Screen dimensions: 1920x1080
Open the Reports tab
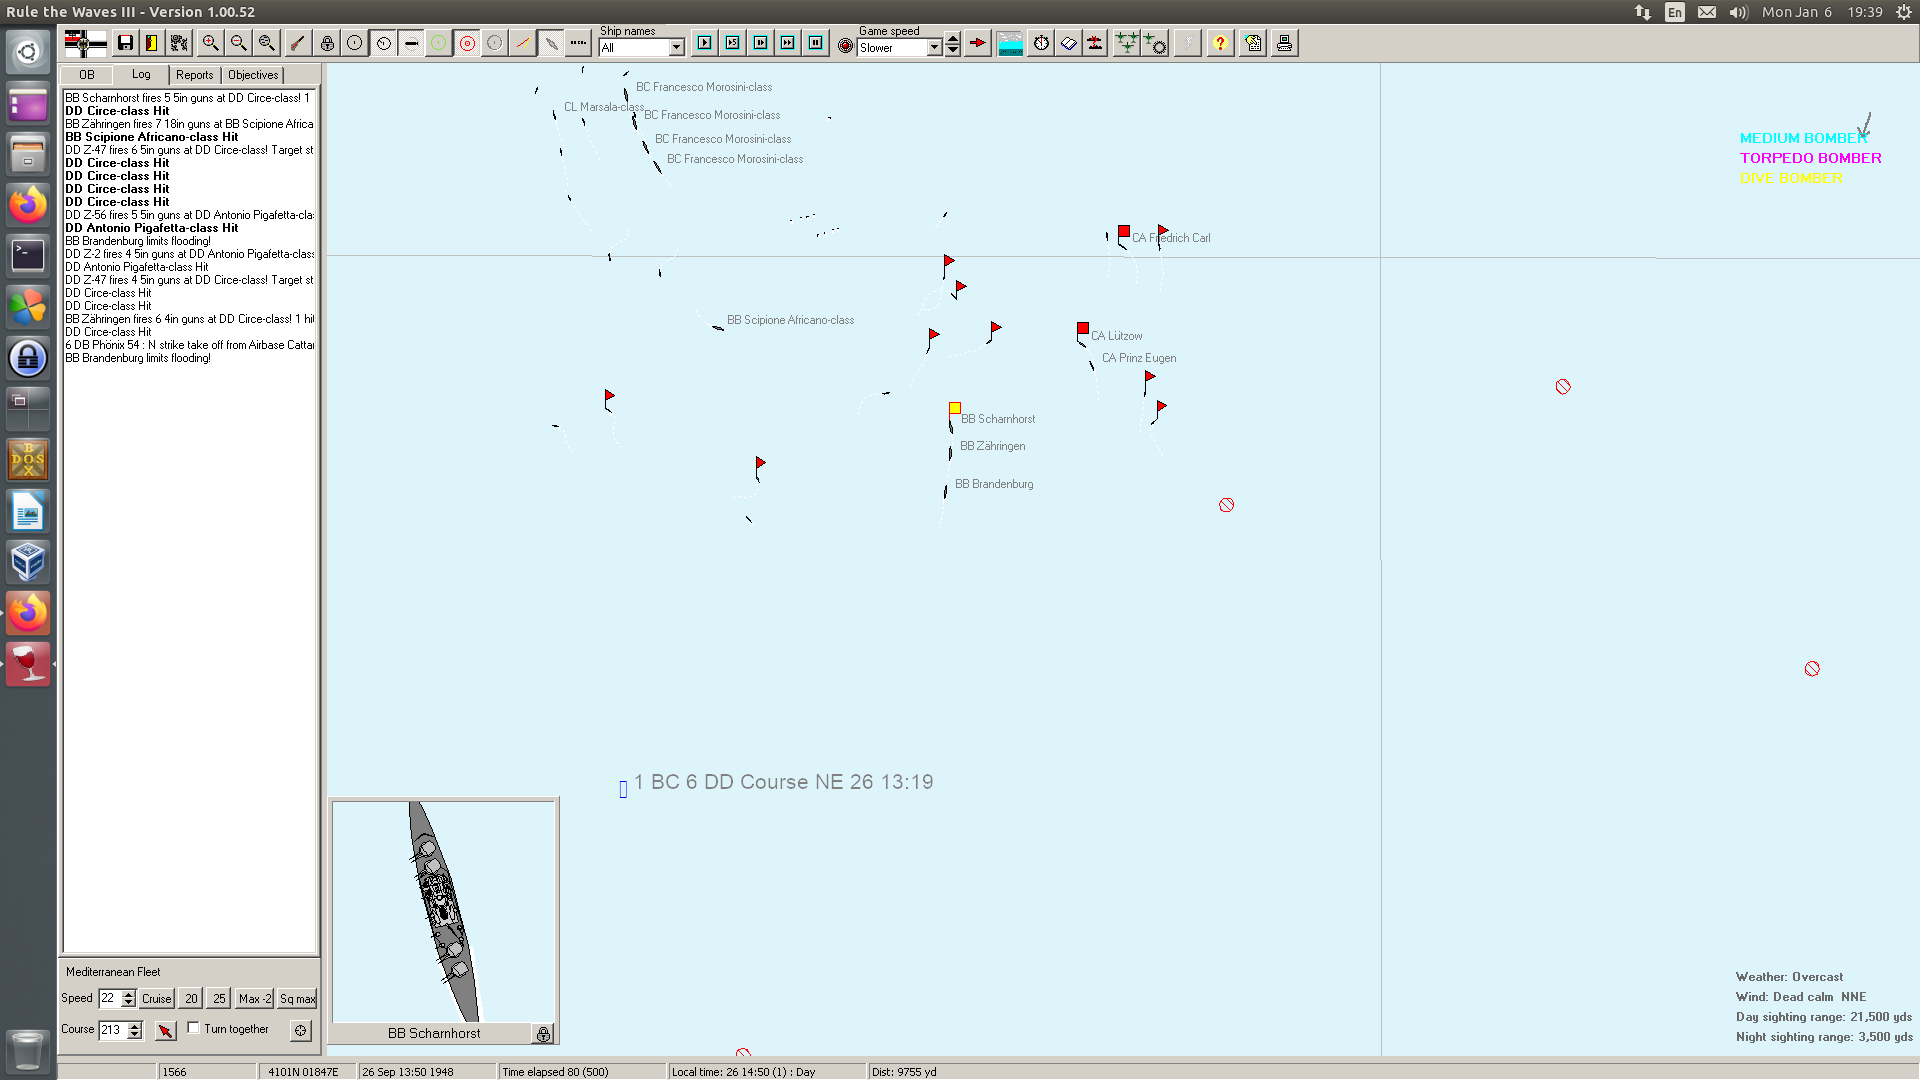coord(195,75)
